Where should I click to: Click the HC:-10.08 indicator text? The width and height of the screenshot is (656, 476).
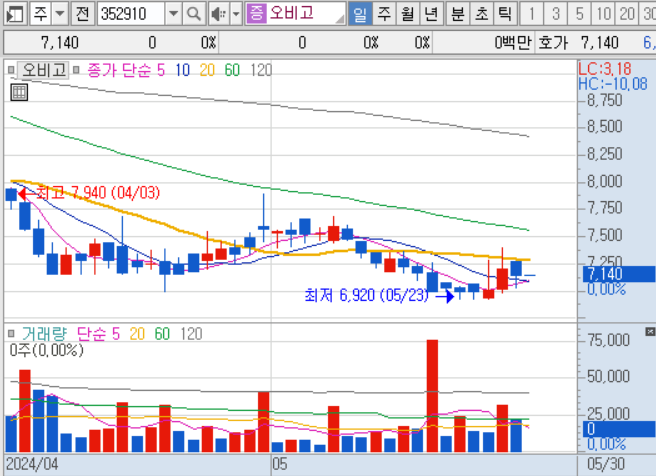pyautogui.click(x=613, y=84)
